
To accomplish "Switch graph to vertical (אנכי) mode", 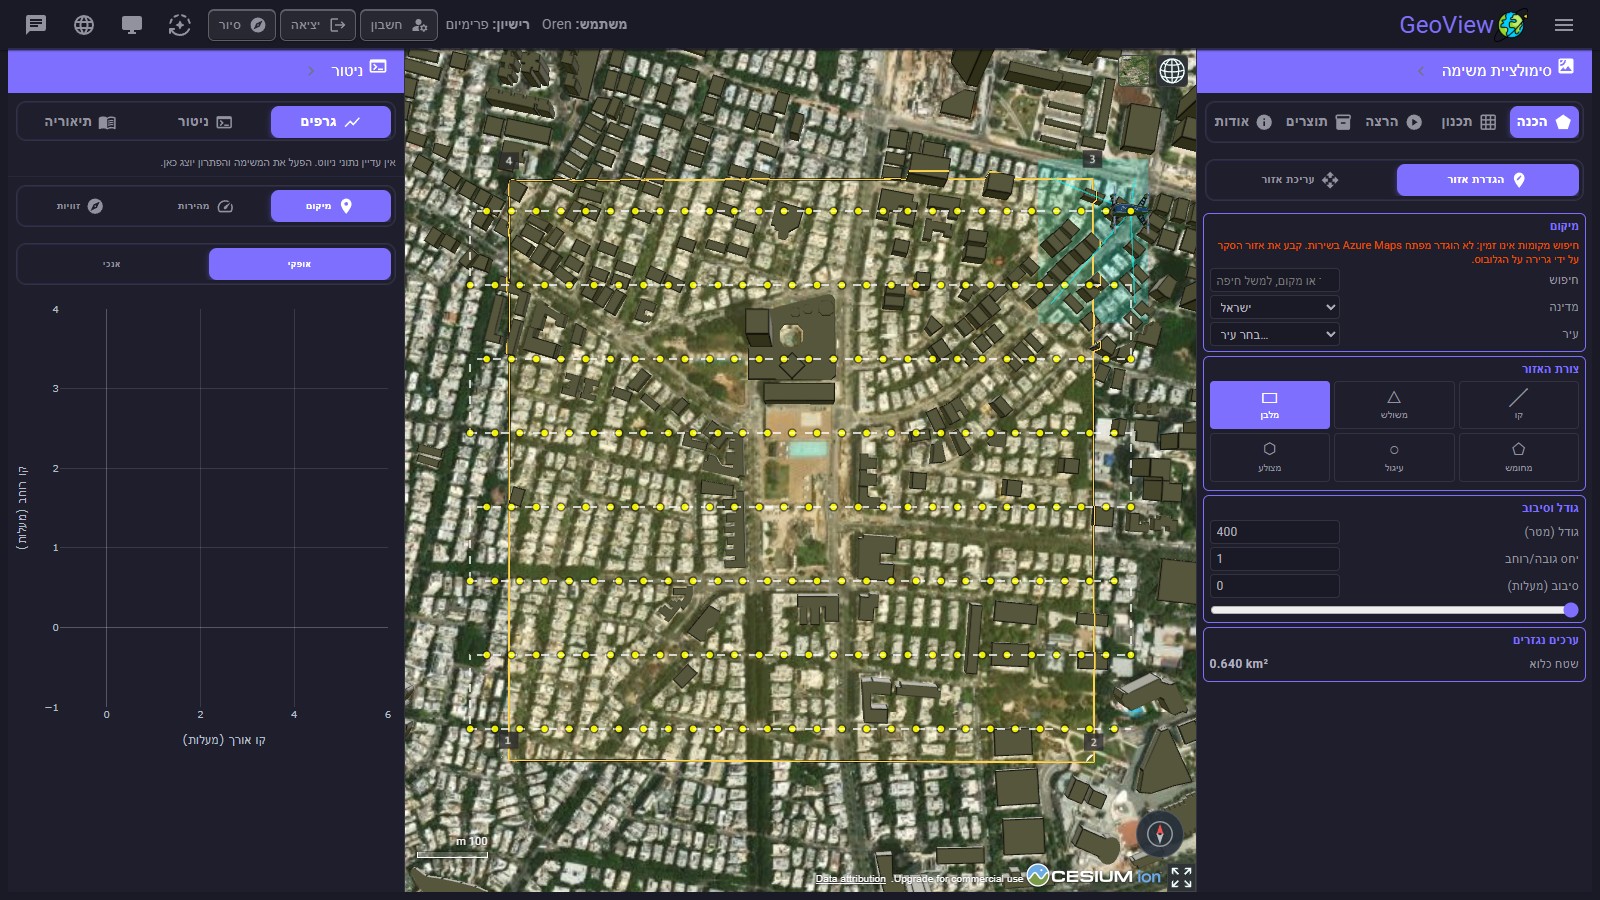I will click(112, 264).
